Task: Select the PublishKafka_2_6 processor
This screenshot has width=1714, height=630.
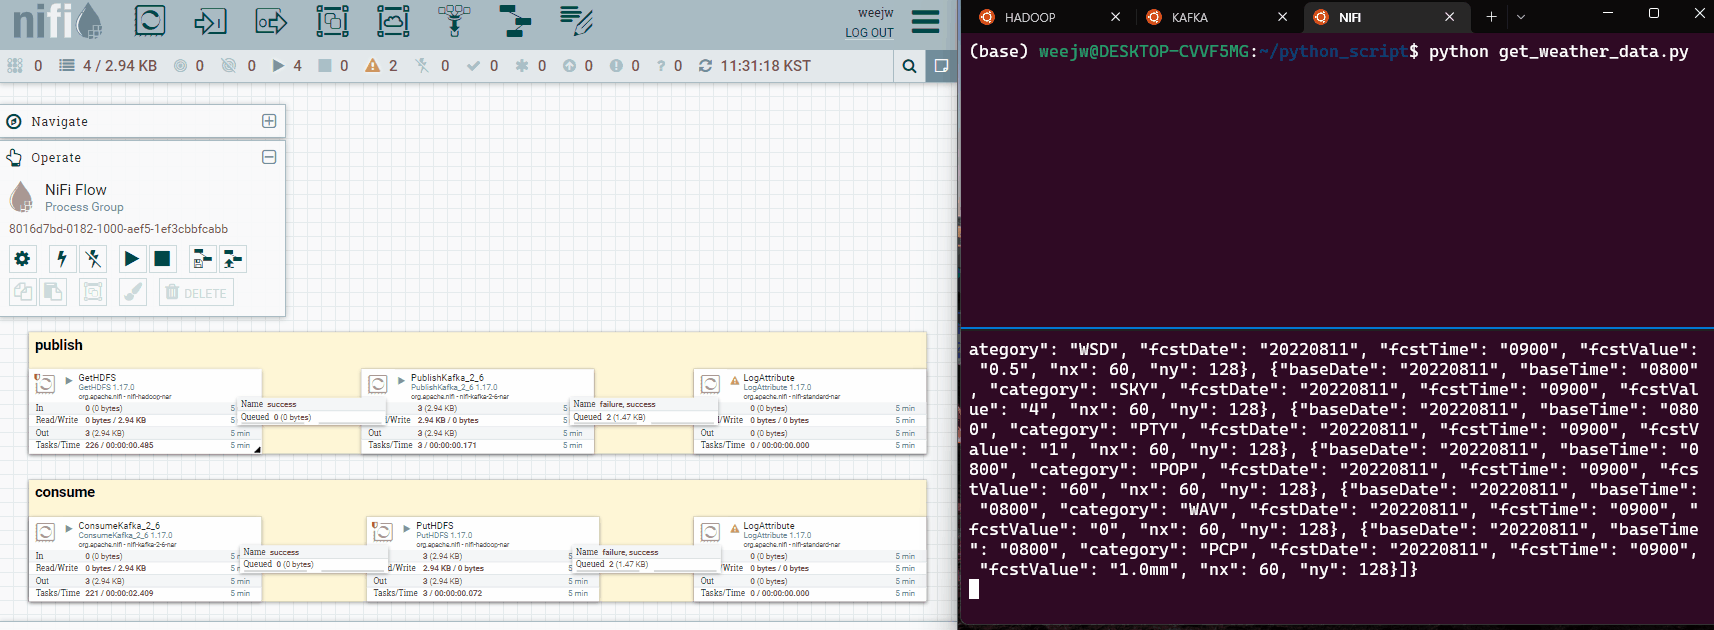Action: coord(478,411)
